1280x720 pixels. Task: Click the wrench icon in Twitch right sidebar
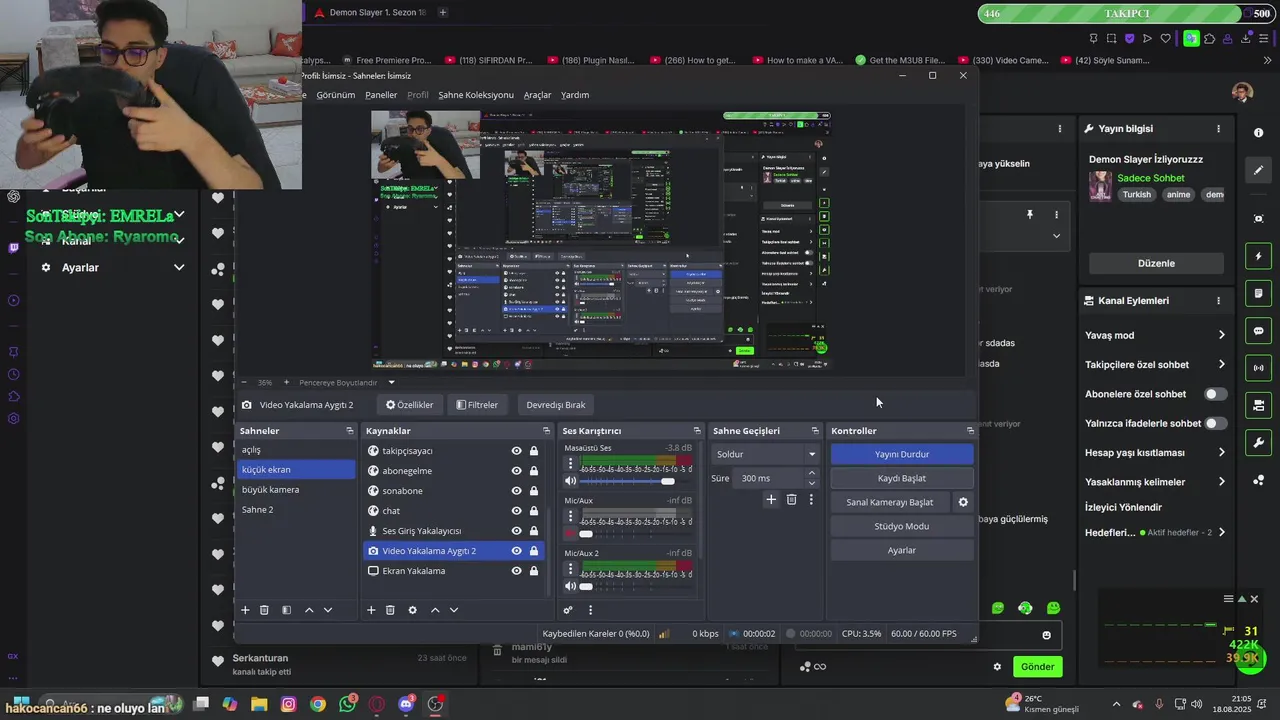[x=1258, y=442]
